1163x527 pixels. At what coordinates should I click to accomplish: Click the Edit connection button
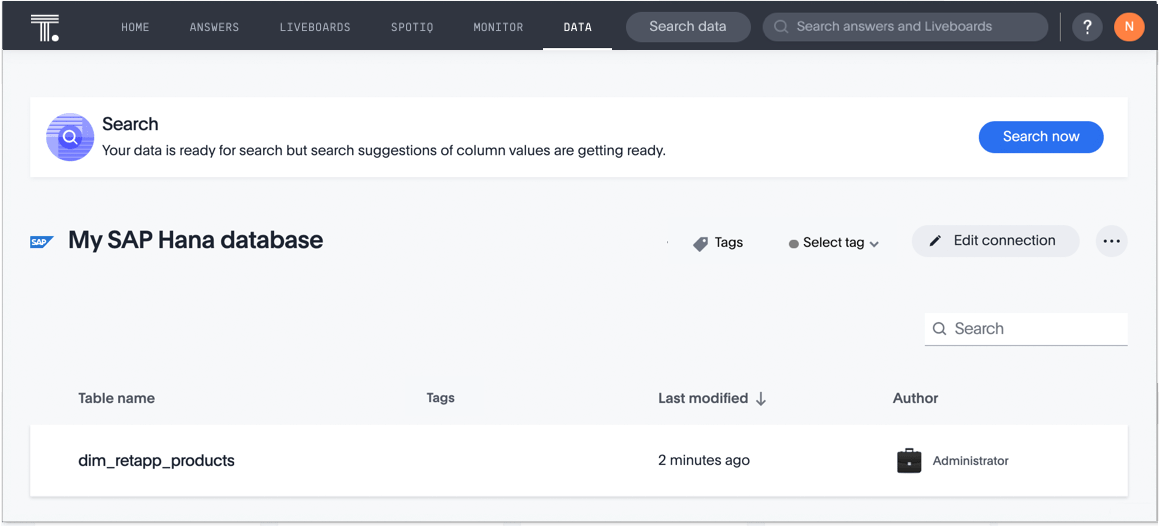click(x=995, y=241)
